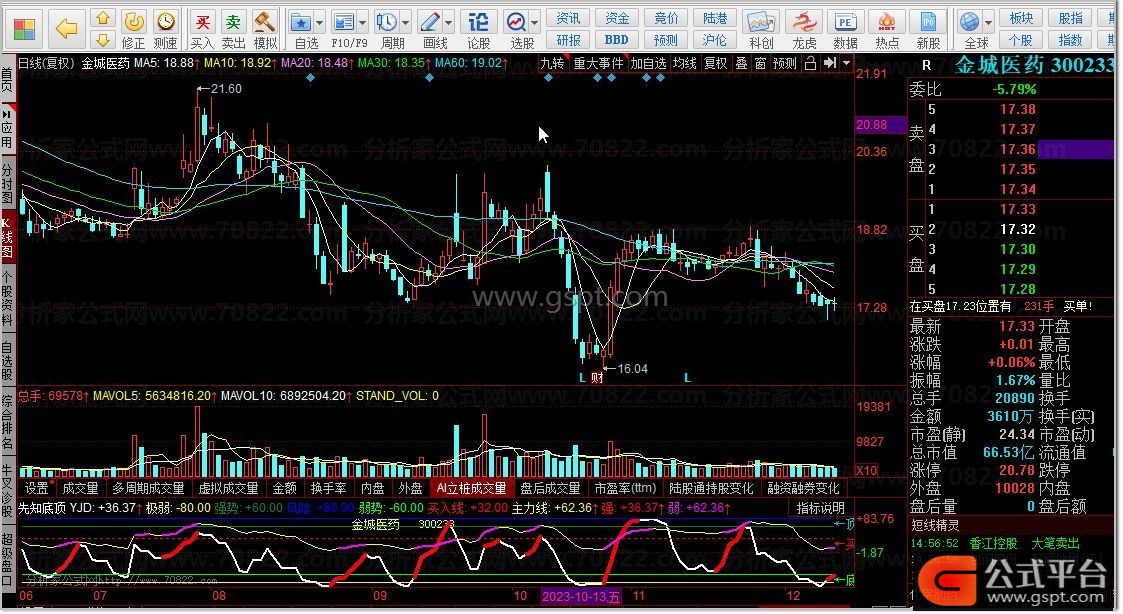Toggle the chart lock icon

(810, 63)
